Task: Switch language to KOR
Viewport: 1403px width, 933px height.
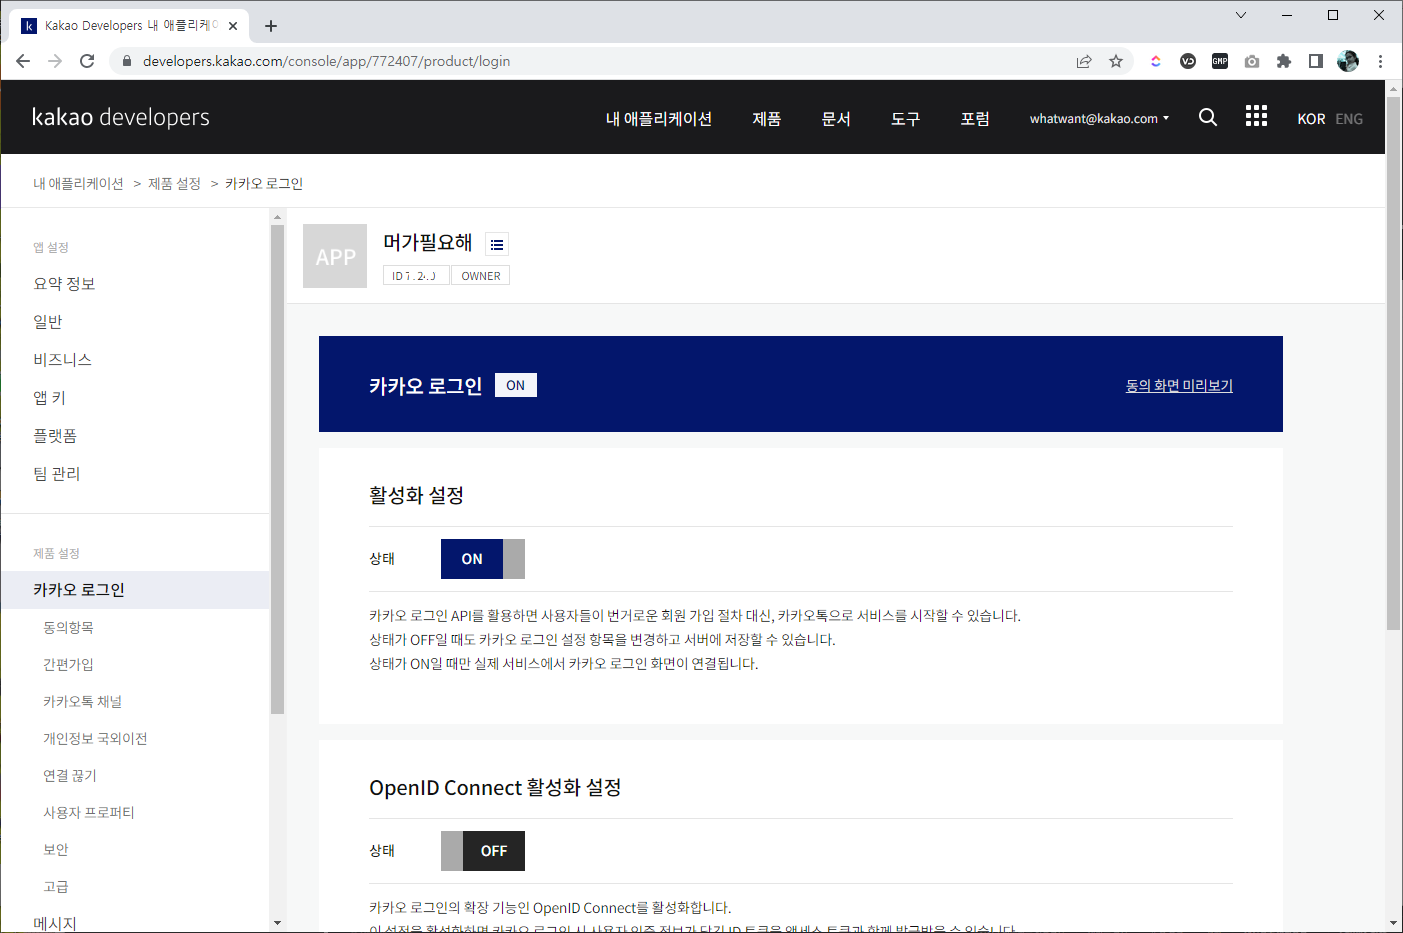Action: pyautogui.click(x=1311, y=118)
